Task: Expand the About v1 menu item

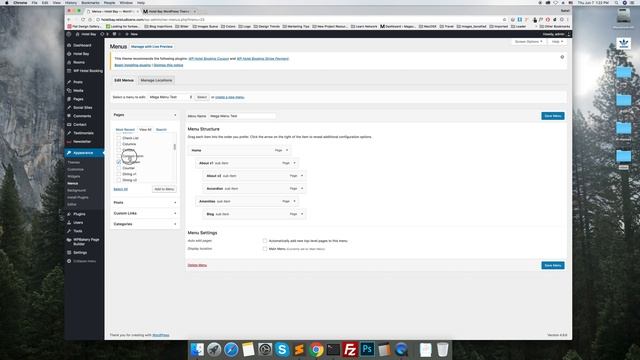Action: 294,163
